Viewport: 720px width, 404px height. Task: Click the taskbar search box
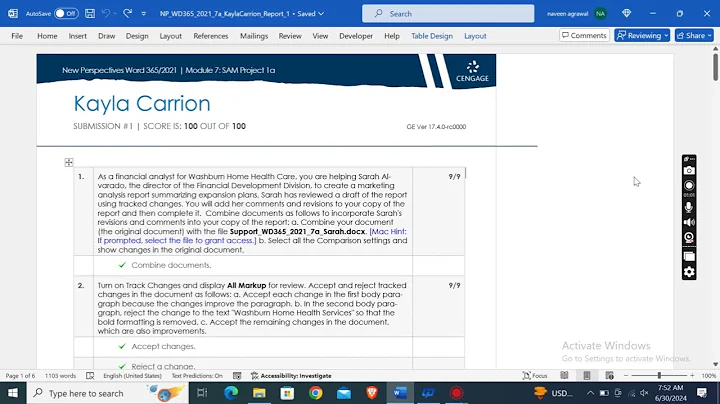tap(107, 393)
